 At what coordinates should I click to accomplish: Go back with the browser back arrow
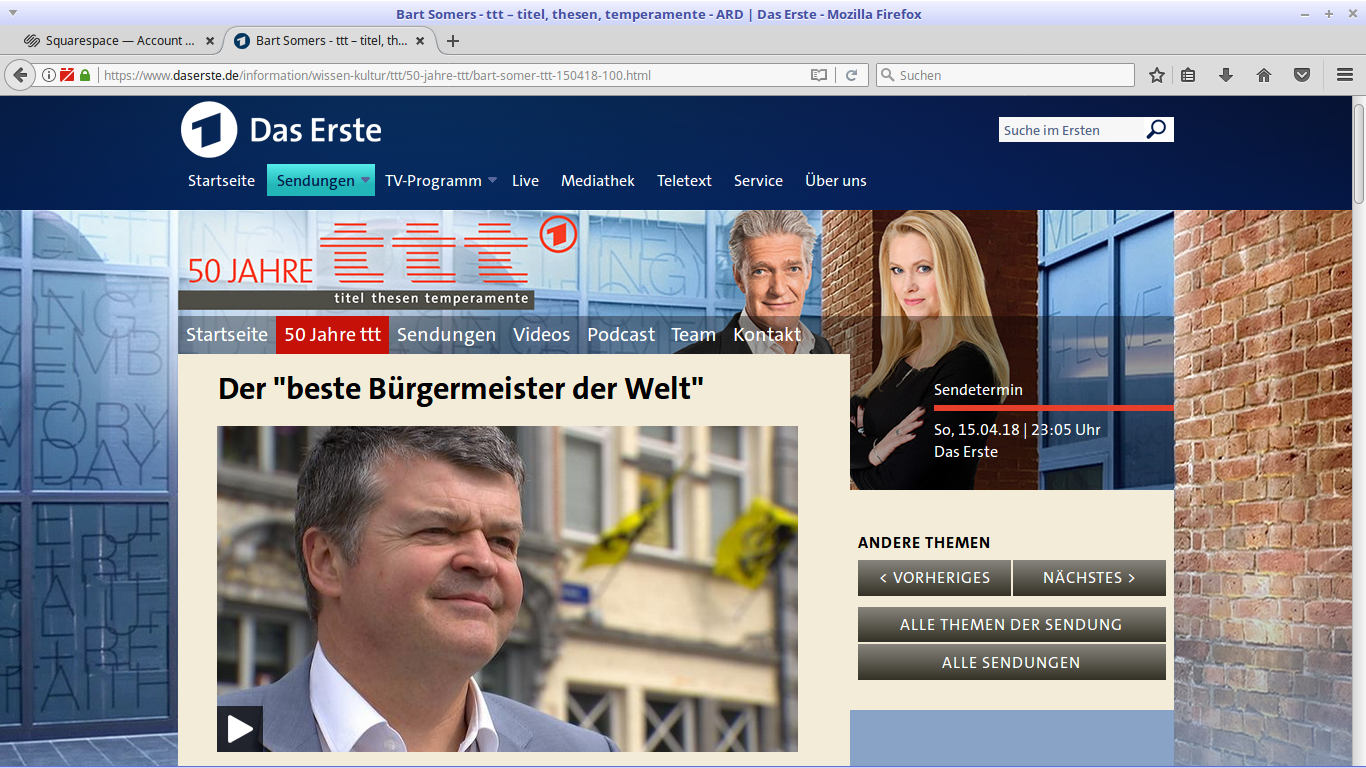(x=20, y=75)
